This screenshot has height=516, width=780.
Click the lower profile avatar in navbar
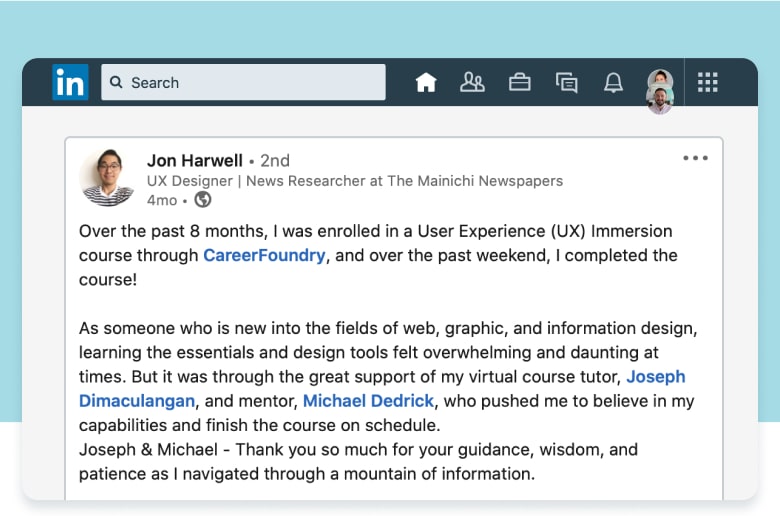click(x=660, y=100)
